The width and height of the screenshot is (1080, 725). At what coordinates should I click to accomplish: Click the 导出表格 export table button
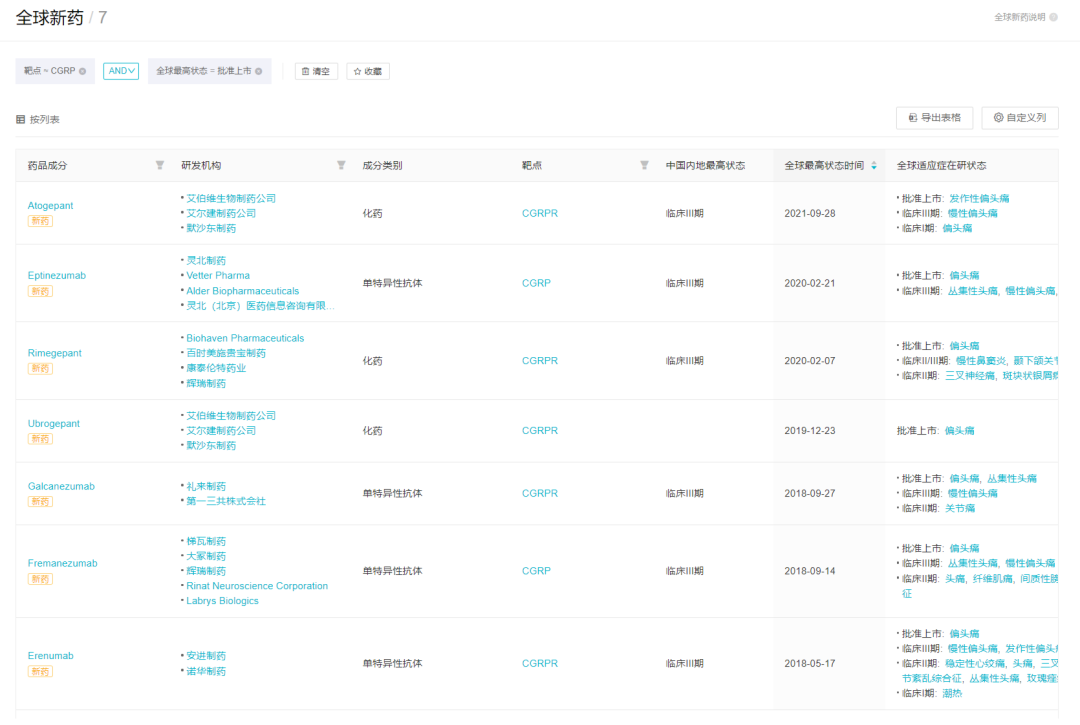(x=934, y=118)
